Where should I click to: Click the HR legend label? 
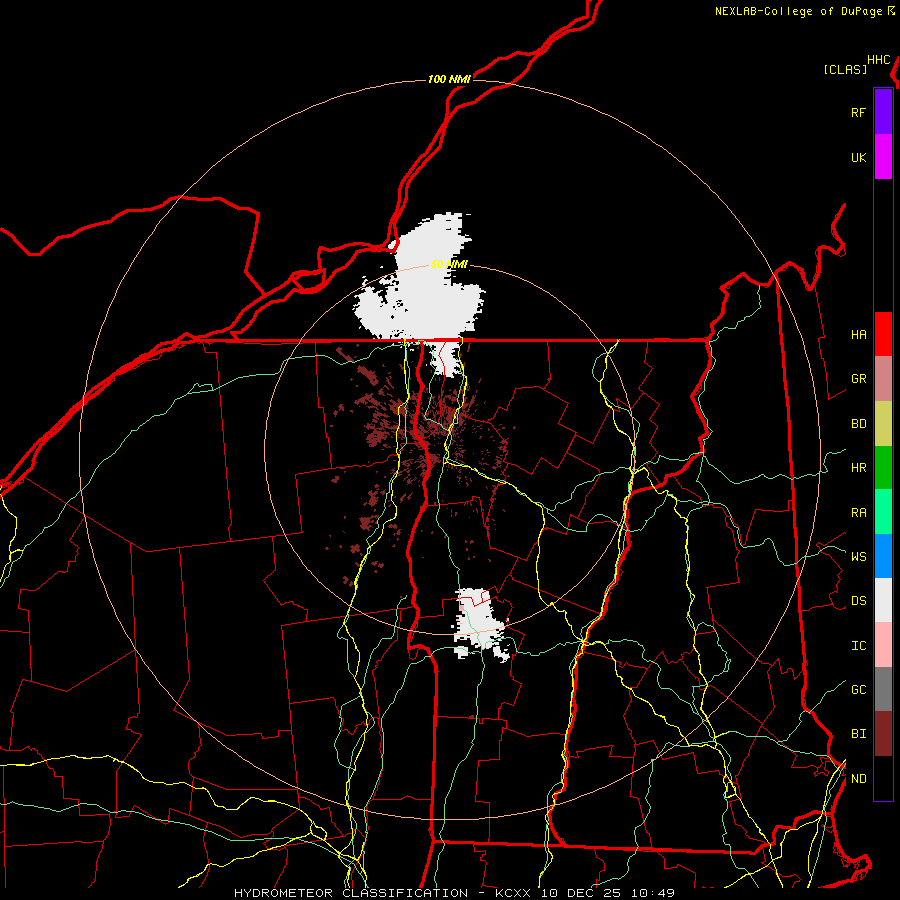tap(858, 468)
